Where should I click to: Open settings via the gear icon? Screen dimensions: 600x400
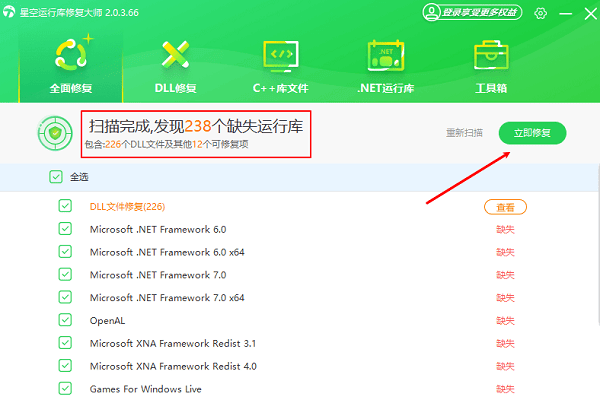pyautogui.click(x=540, y=13)
